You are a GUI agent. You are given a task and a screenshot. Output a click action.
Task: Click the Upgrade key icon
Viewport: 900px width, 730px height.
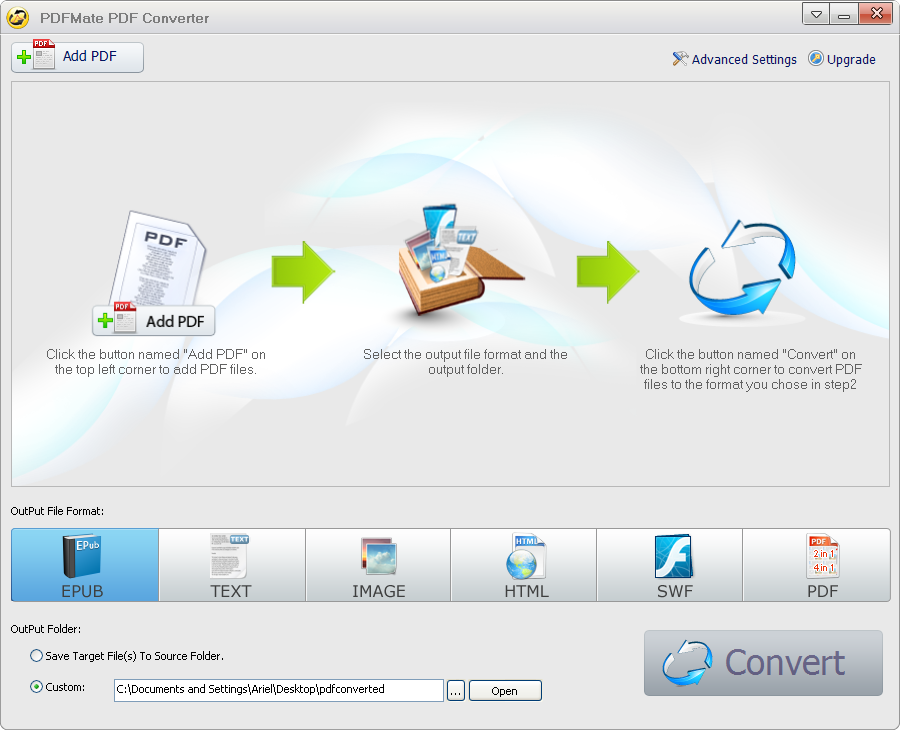(816, 58)
